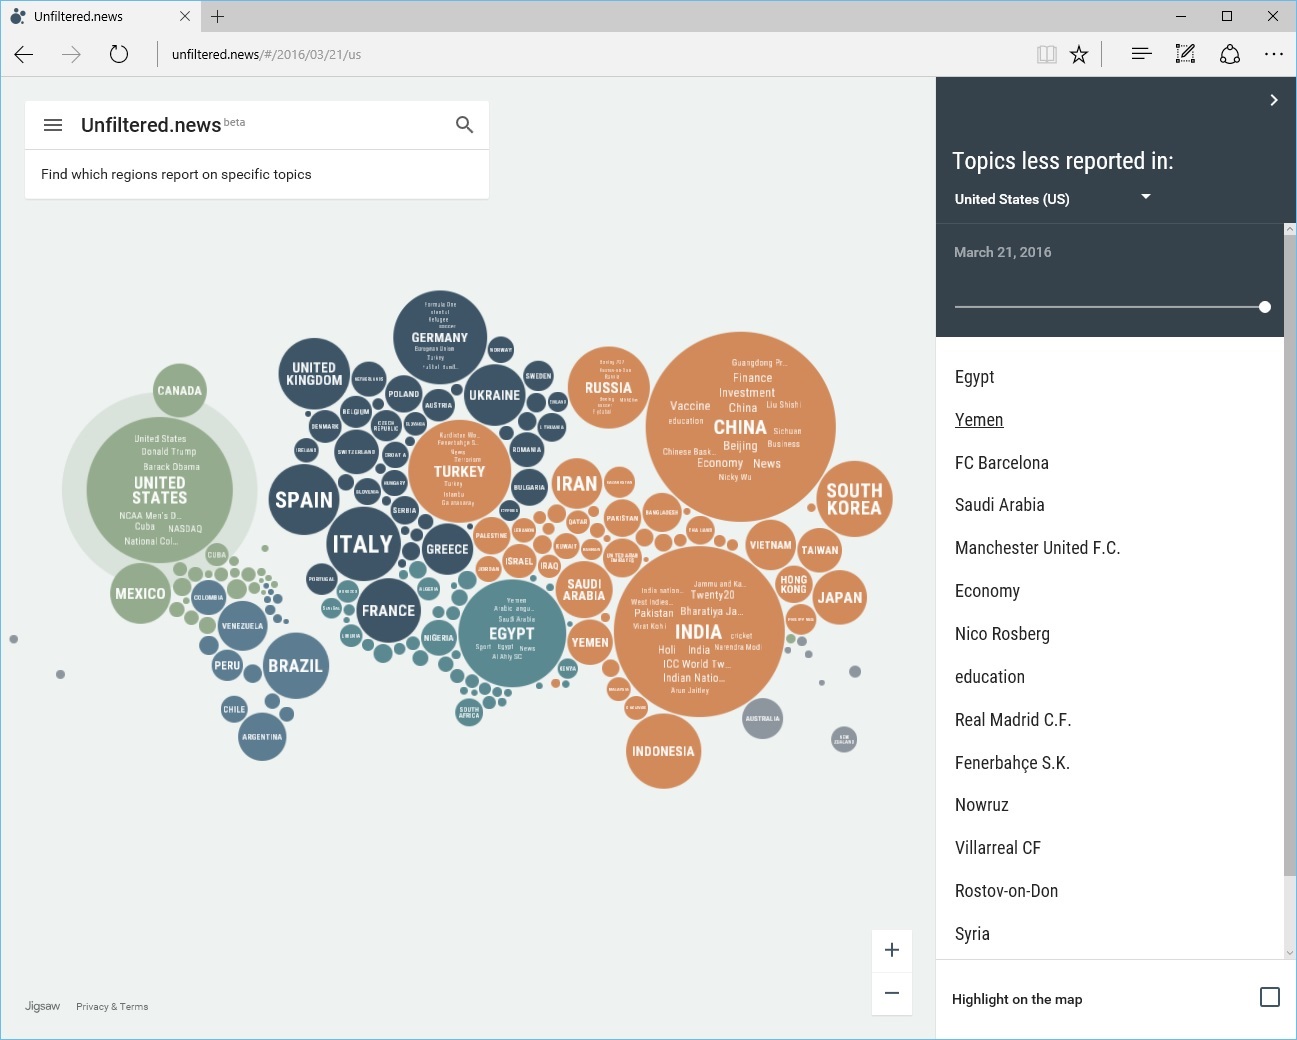The width and height of the screenshot is (1297, 1040).
Task: Click the United Kingdom bubble
Action: pyautogui.click(x=314, y=374)
